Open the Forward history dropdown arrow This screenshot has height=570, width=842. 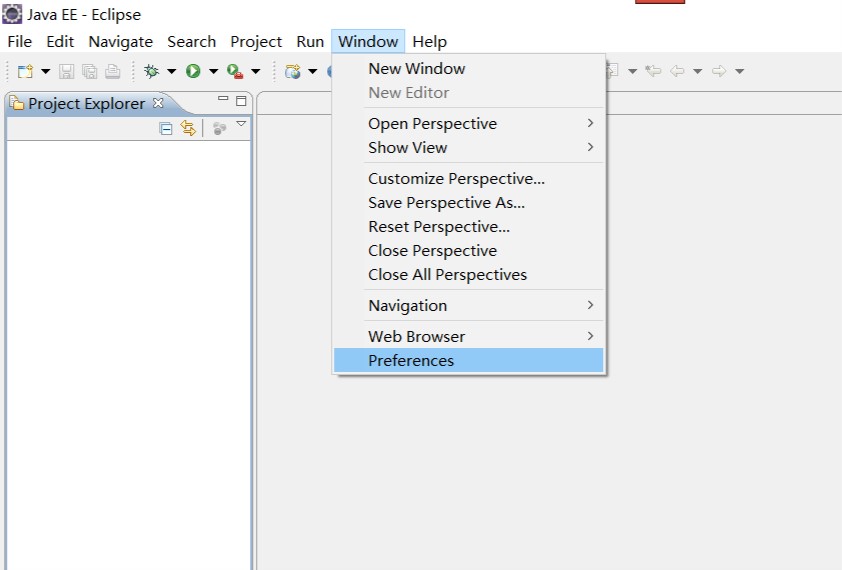coord(739,71)
